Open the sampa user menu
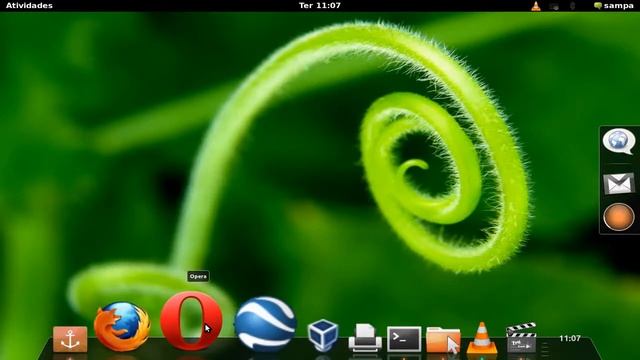The height and width of the screenshot is (360, 640). 614,5
